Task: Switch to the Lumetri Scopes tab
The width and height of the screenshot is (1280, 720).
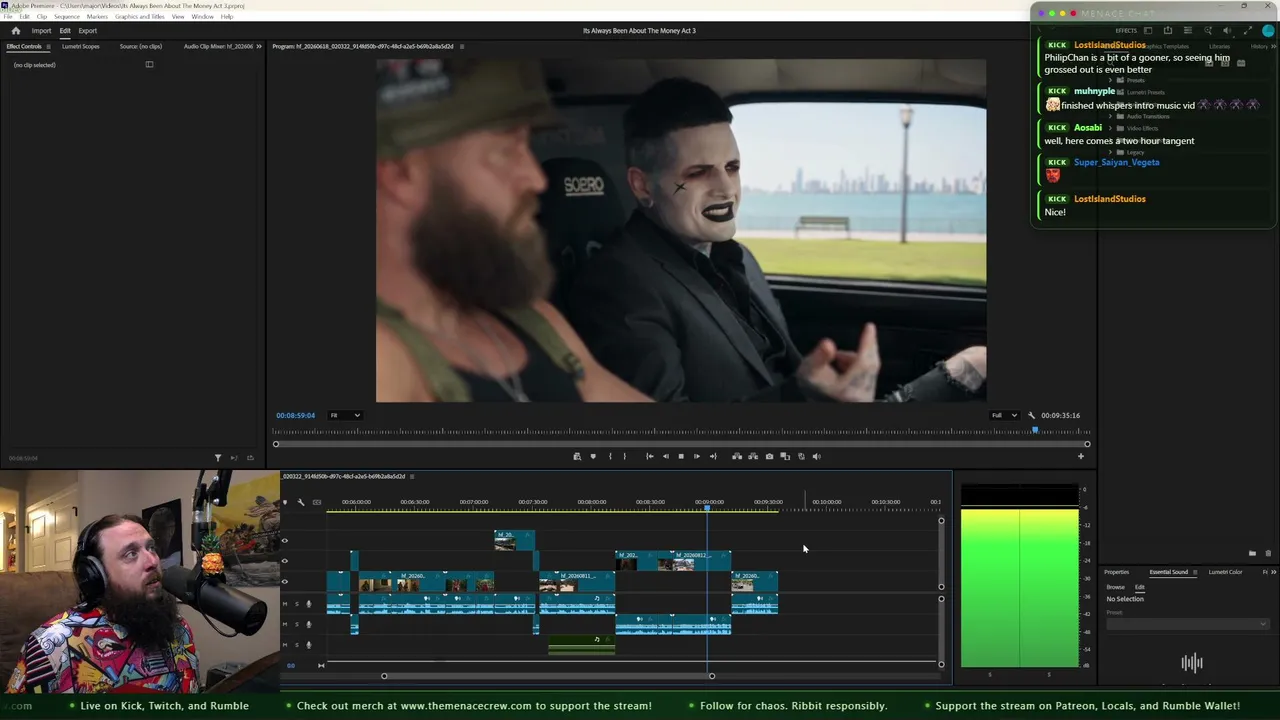Action: pos(81,47)
